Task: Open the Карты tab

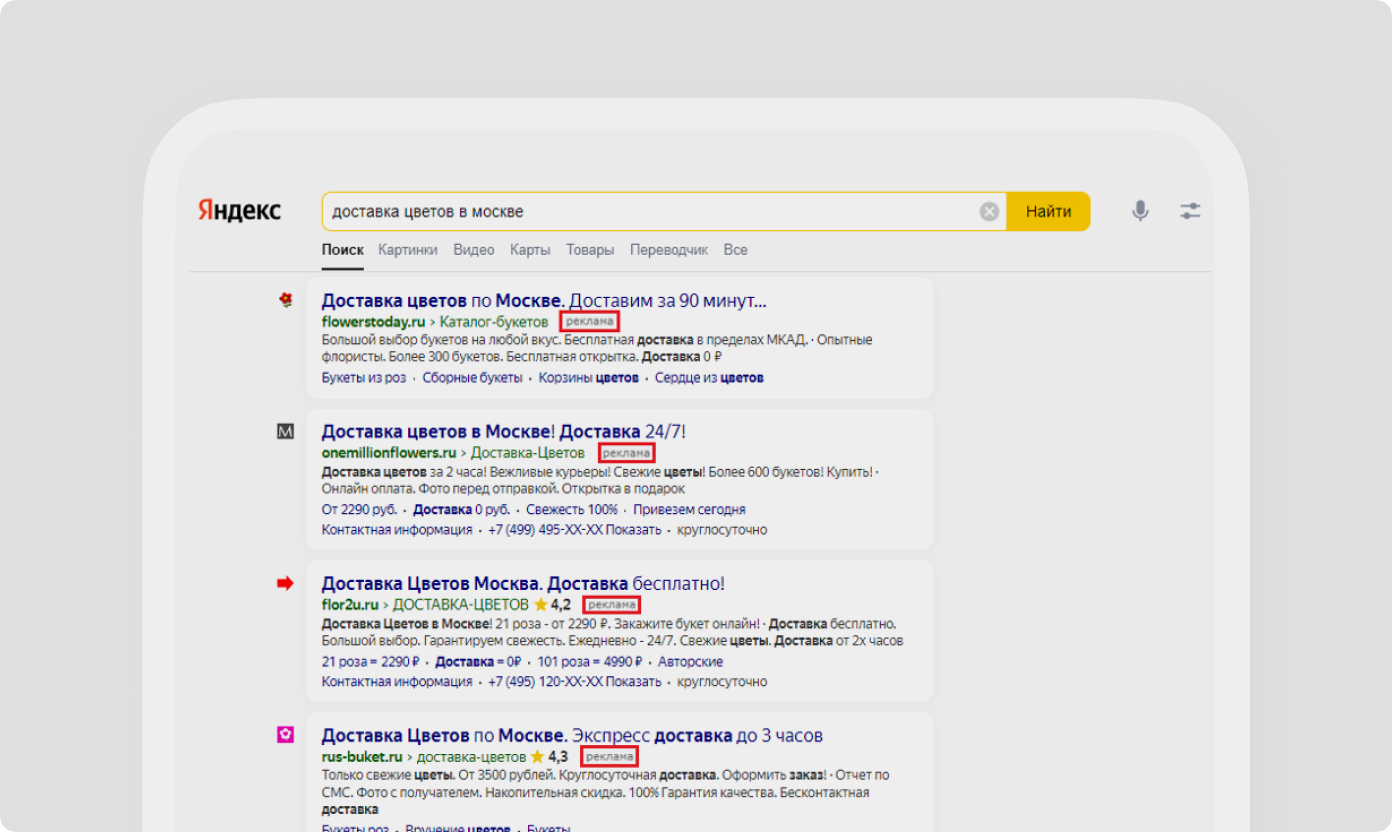Action: coord(530,250)
